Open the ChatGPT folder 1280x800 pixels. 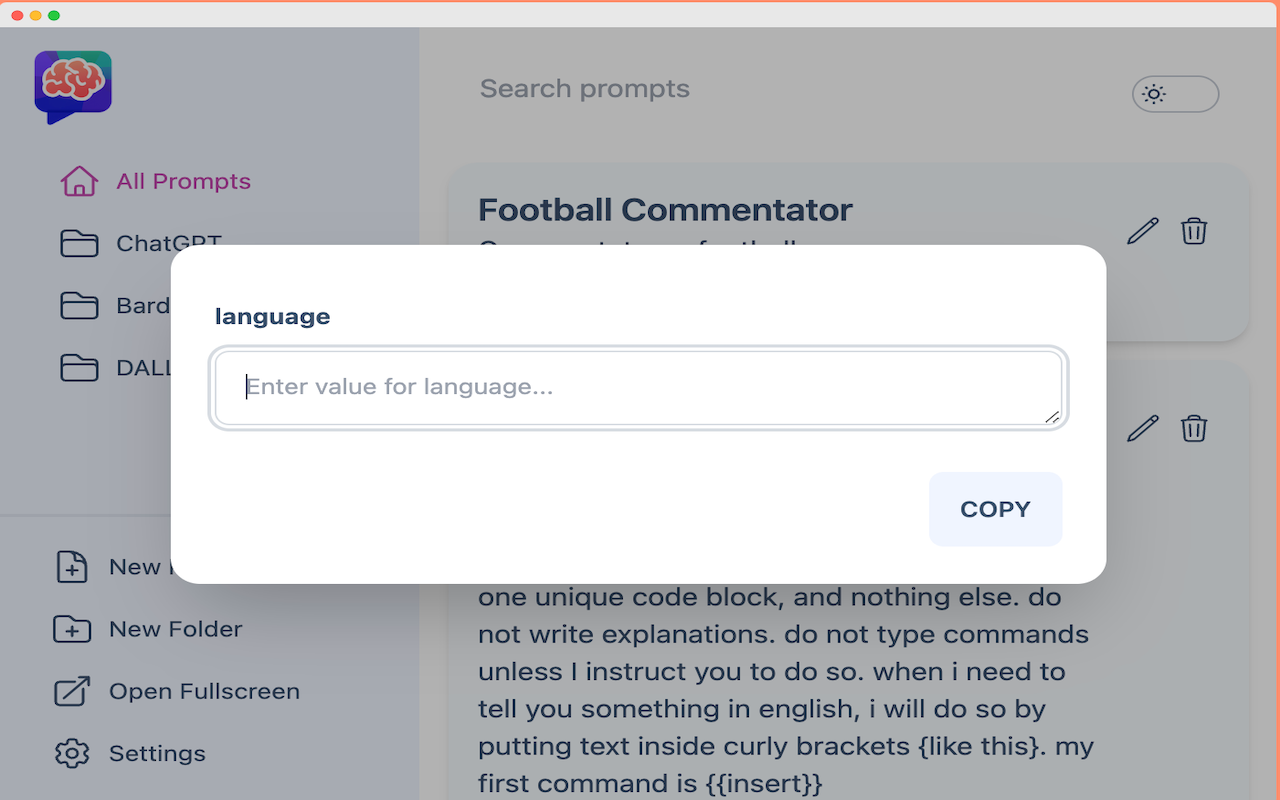[x=79, y=243]
